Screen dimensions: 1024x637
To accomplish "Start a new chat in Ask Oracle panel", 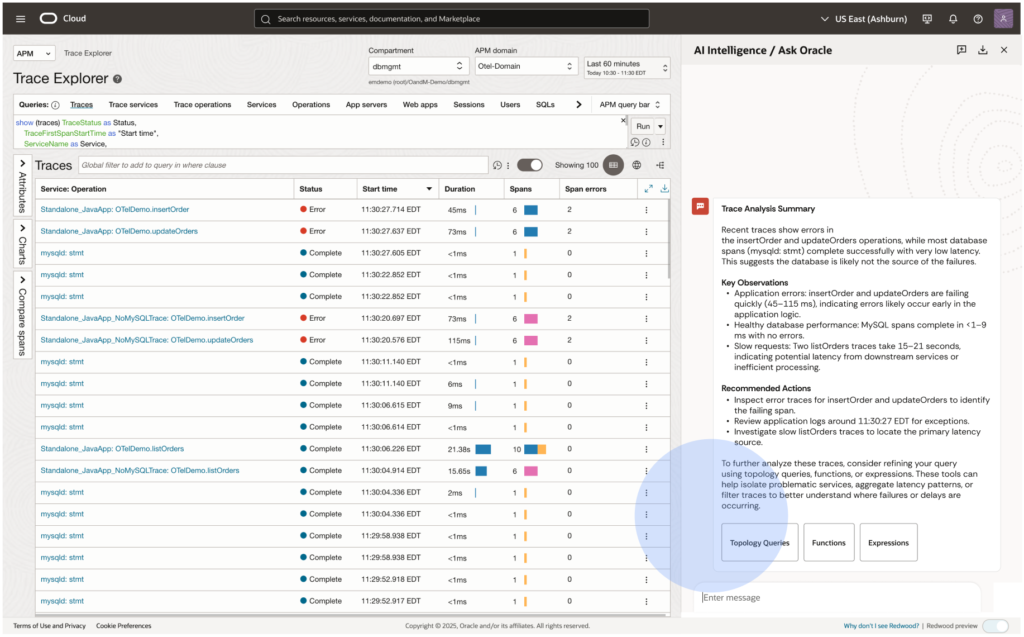I will 961,50.
